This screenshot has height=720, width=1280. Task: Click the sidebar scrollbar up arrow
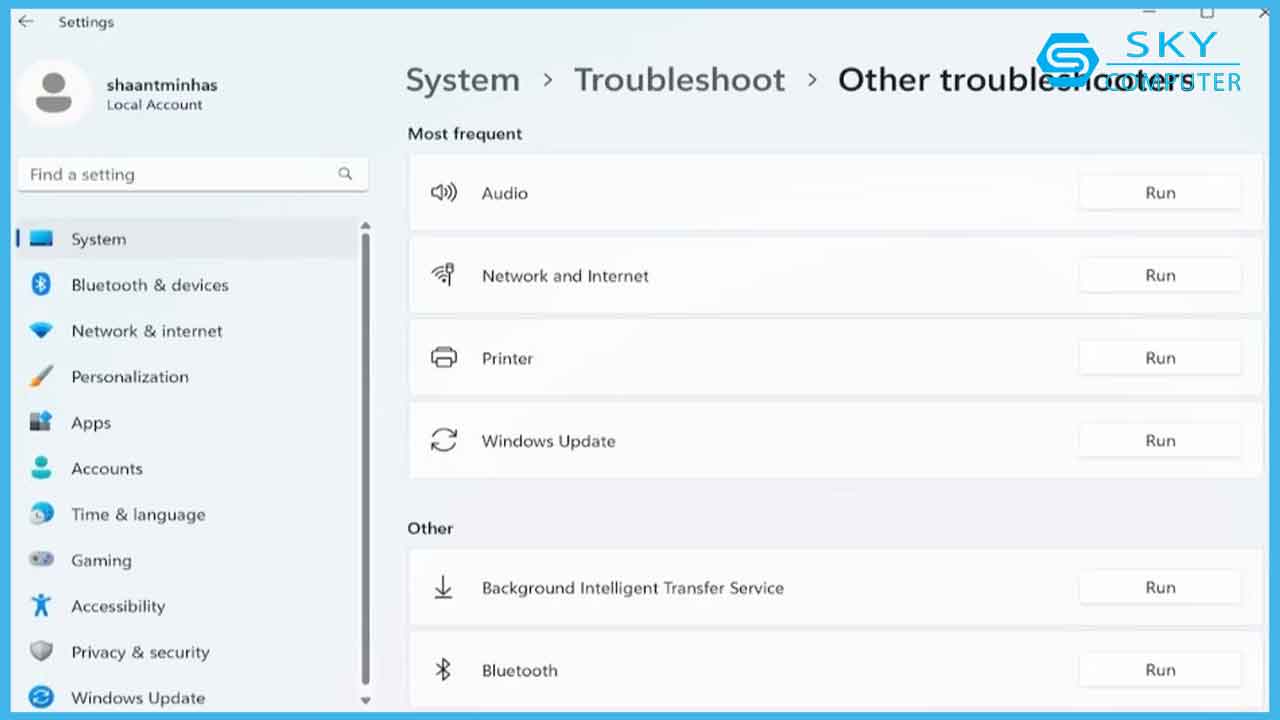click(x=365, y=227)
